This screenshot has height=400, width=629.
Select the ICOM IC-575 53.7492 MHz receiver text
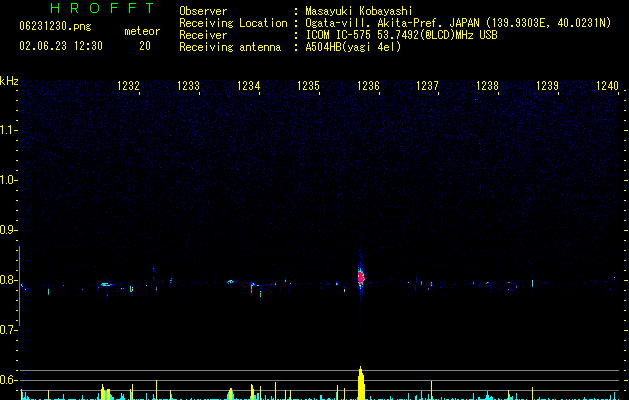coord(401,35)
